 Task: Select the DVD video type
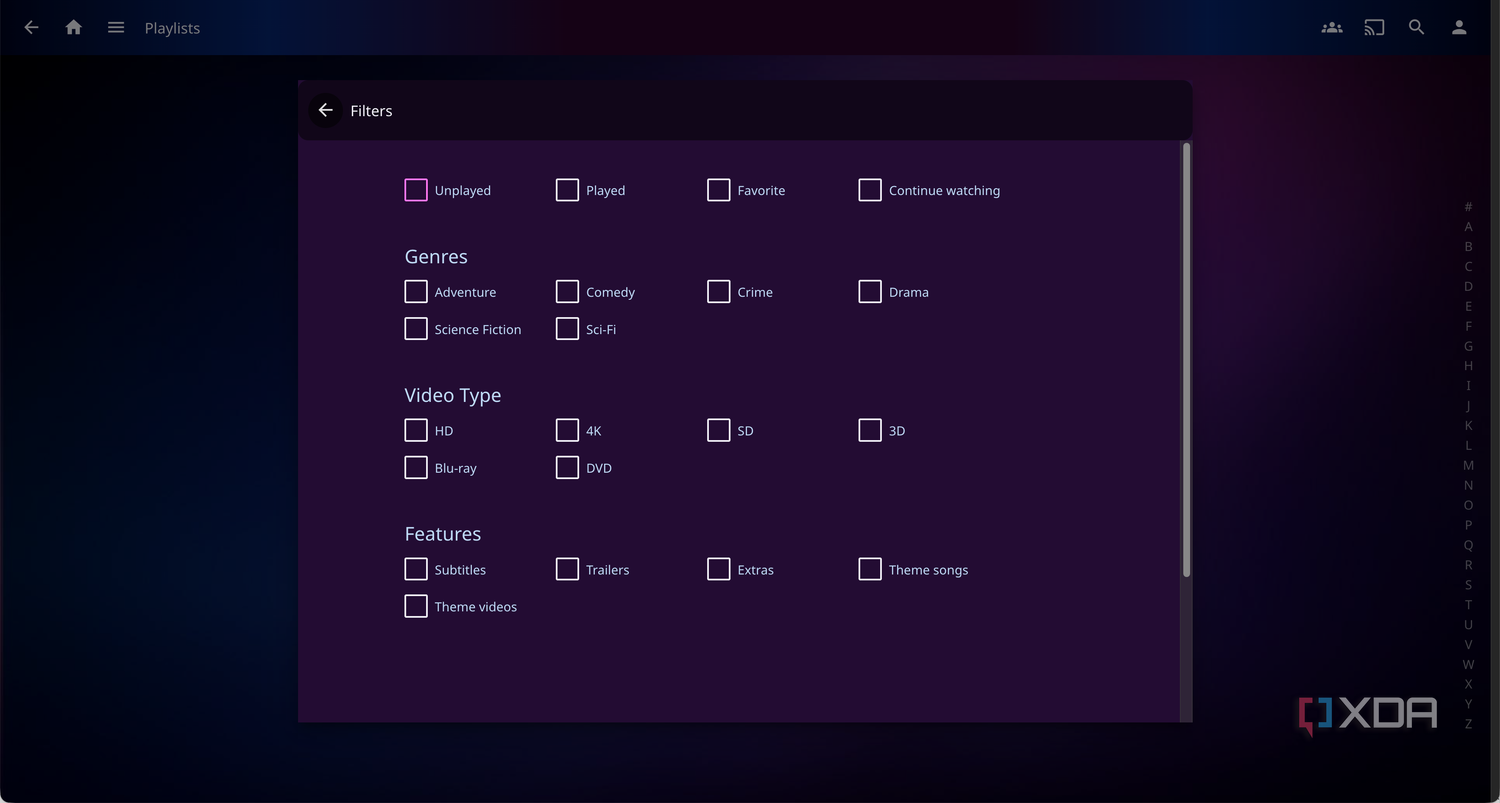(x=567, y=467)
